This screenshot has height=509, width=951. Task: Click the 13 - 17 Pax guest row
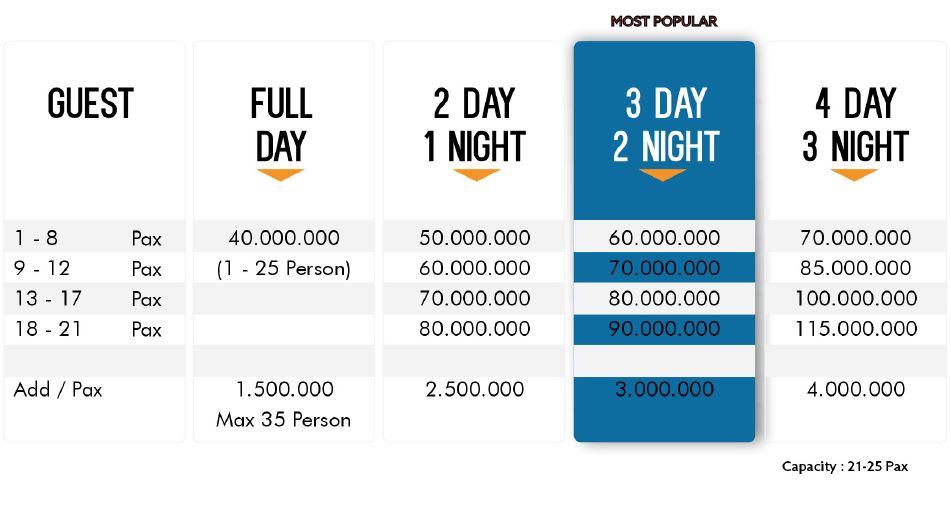(88, 299)
